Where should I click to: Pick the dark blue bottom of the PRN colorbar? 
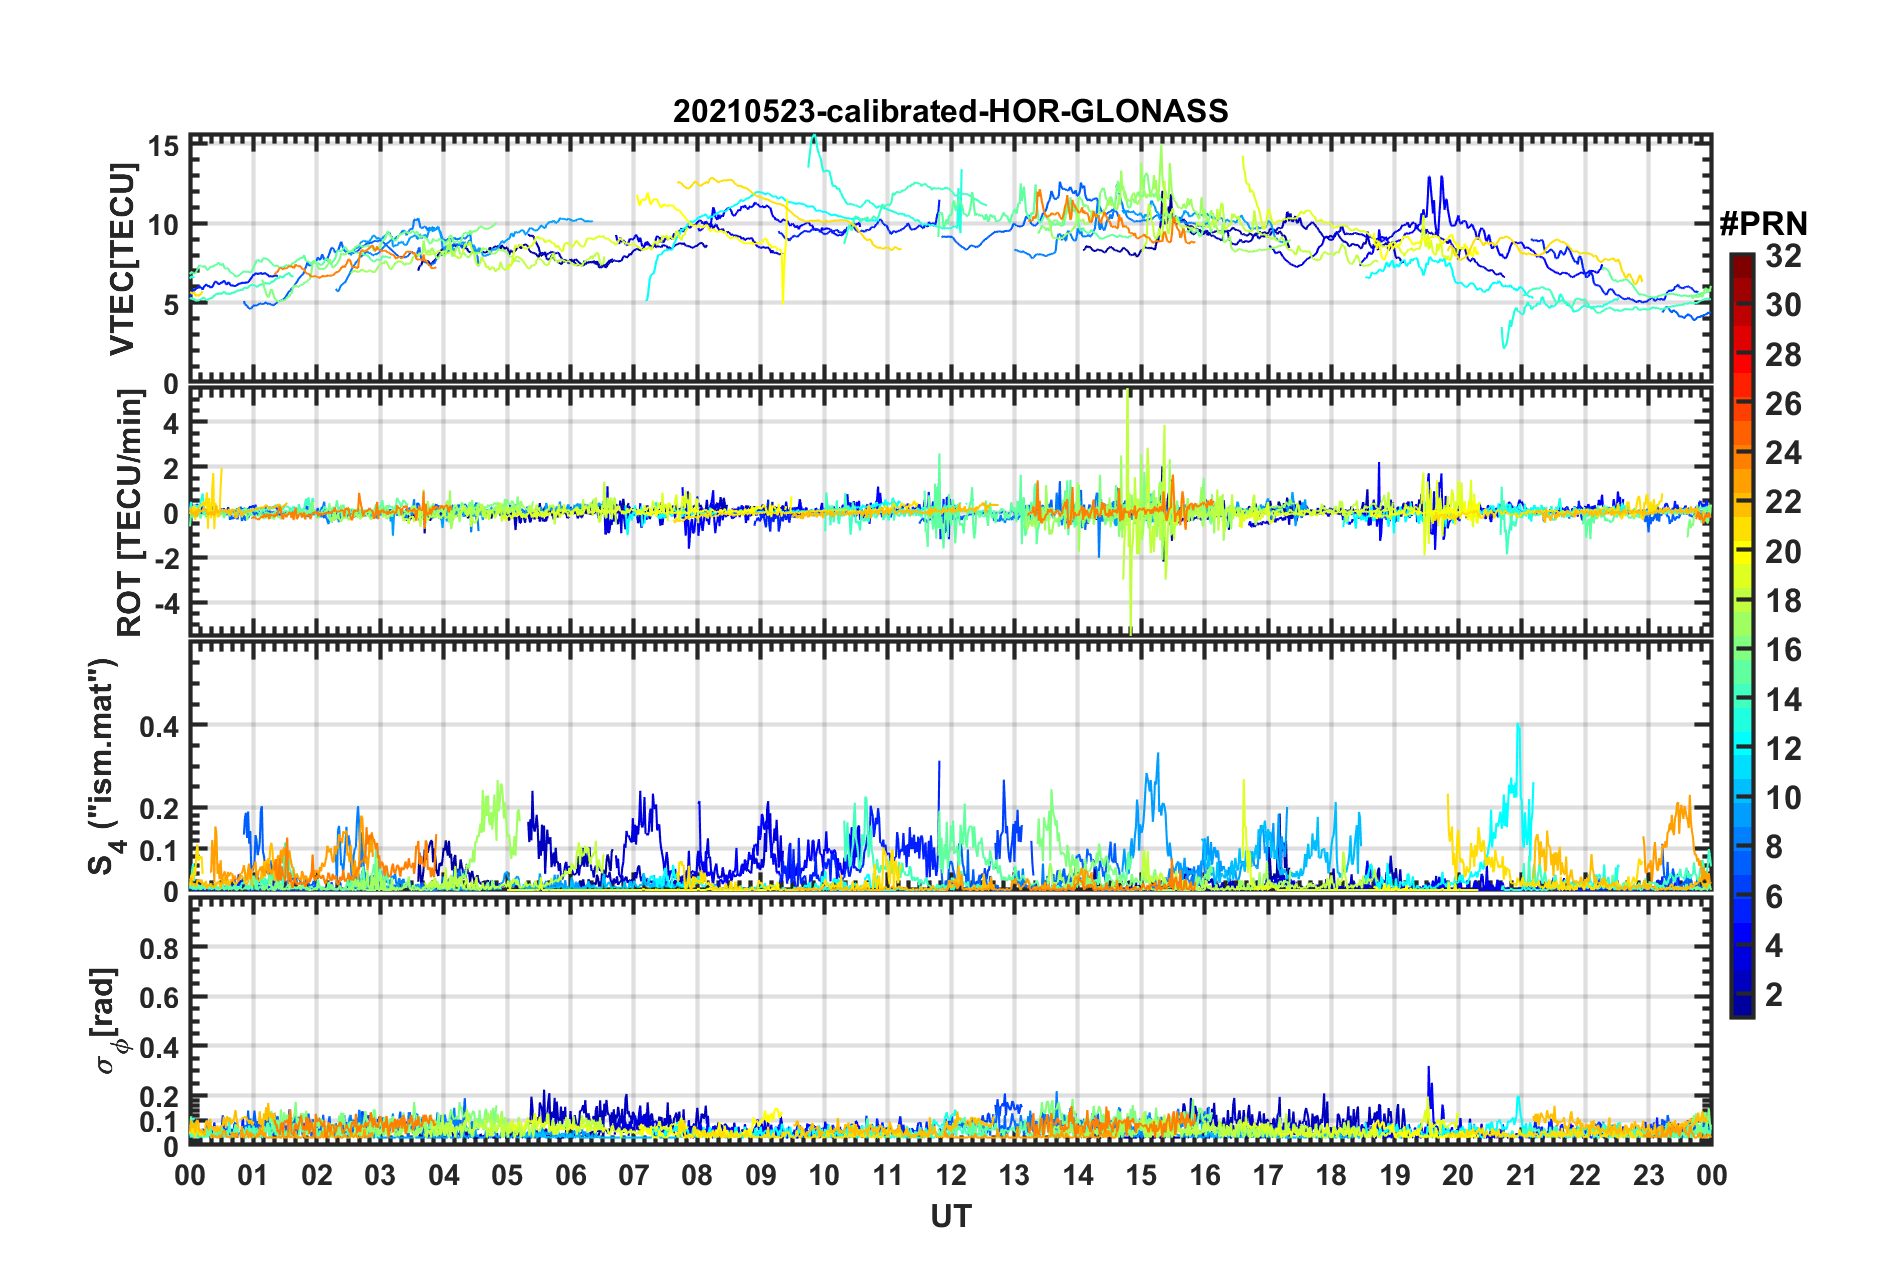tap(1741, 1010)
